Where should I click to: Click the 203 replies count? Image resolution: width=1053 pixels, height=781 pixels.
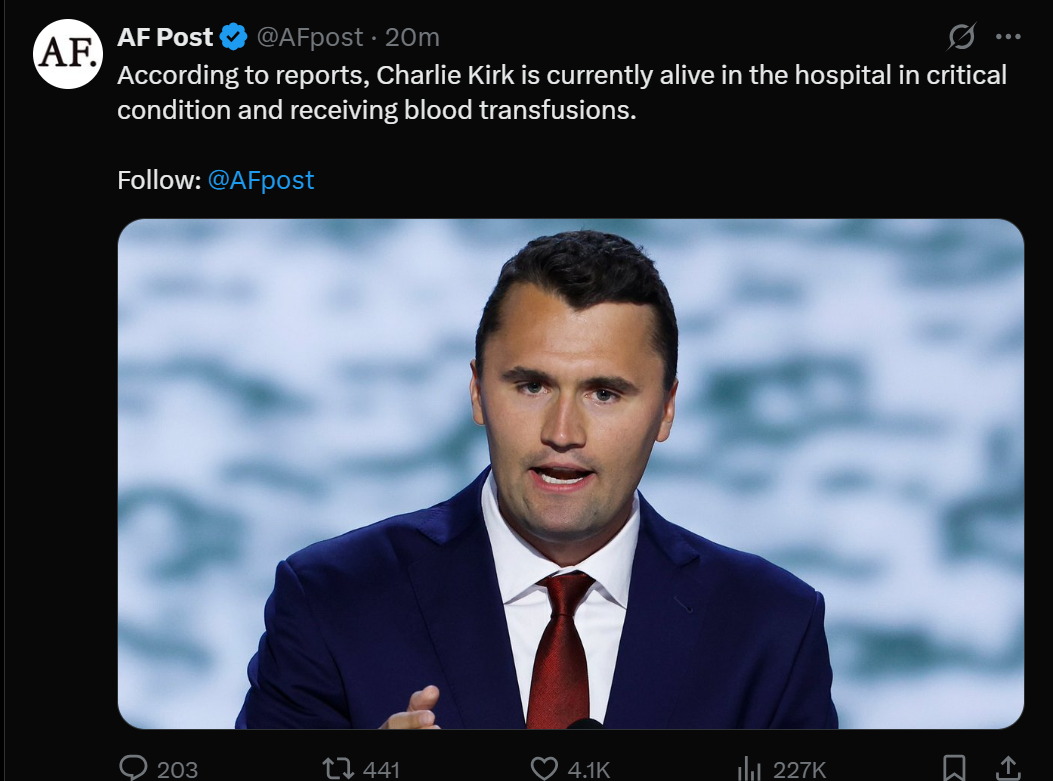point(177,769)
